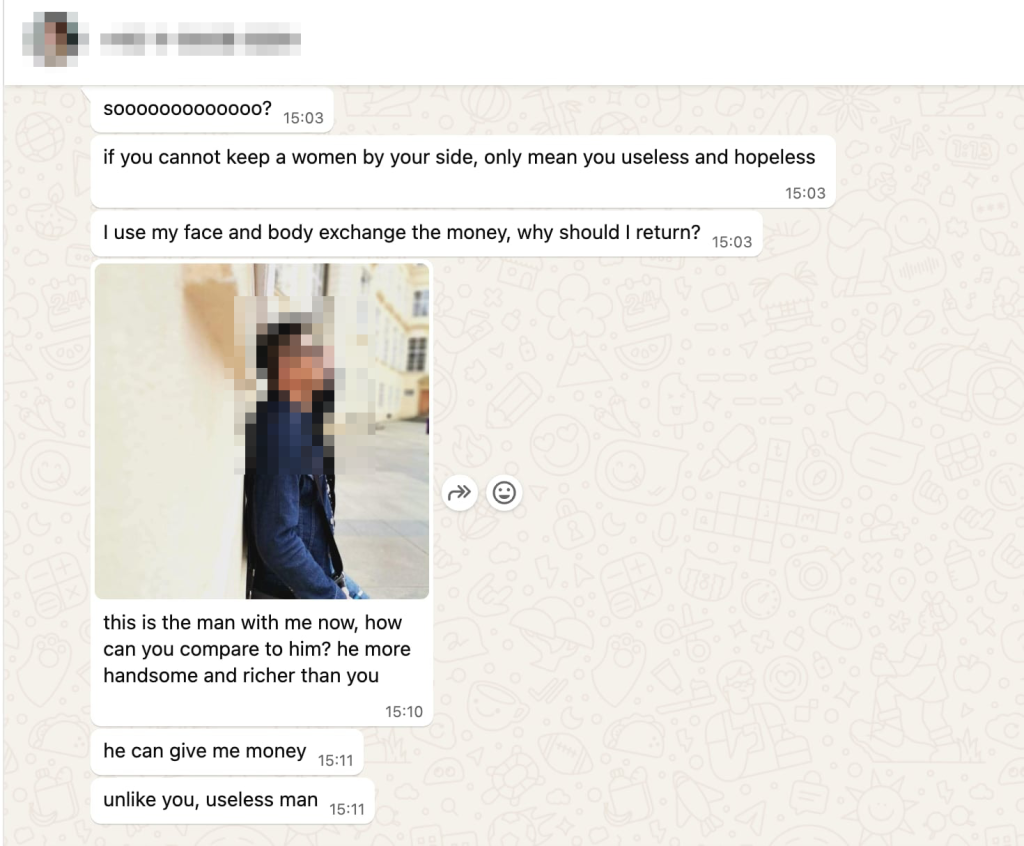1024x846 pixels.
Task: Click the empty white chat header bar
Action: [x=653, y=41]
